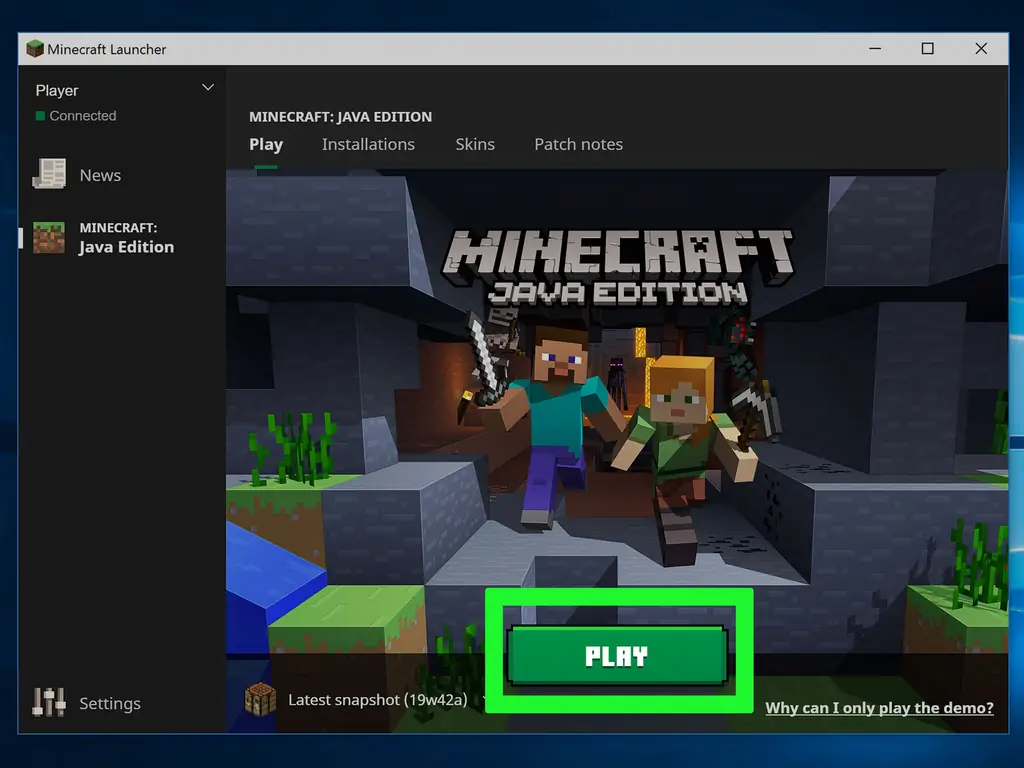Click the crafting table snapshot icon
1024x768 pixels.
click(260, 699)
